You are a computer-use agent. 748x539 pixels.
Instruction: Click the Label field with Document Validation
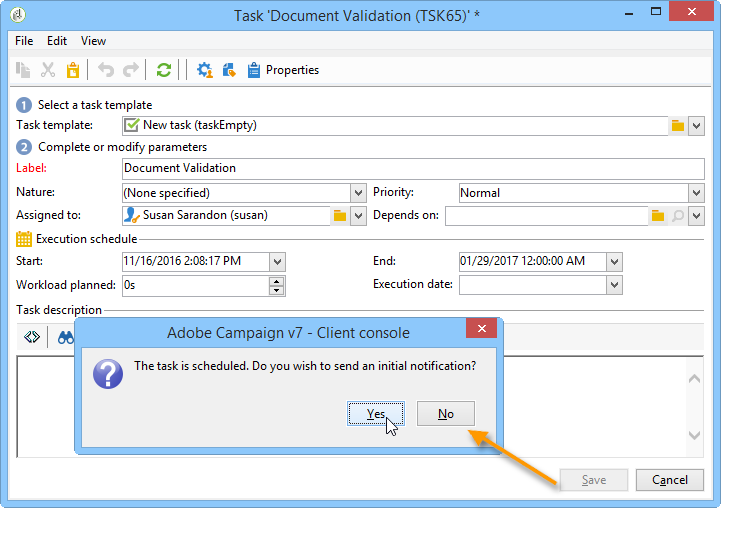coord(413,169)
